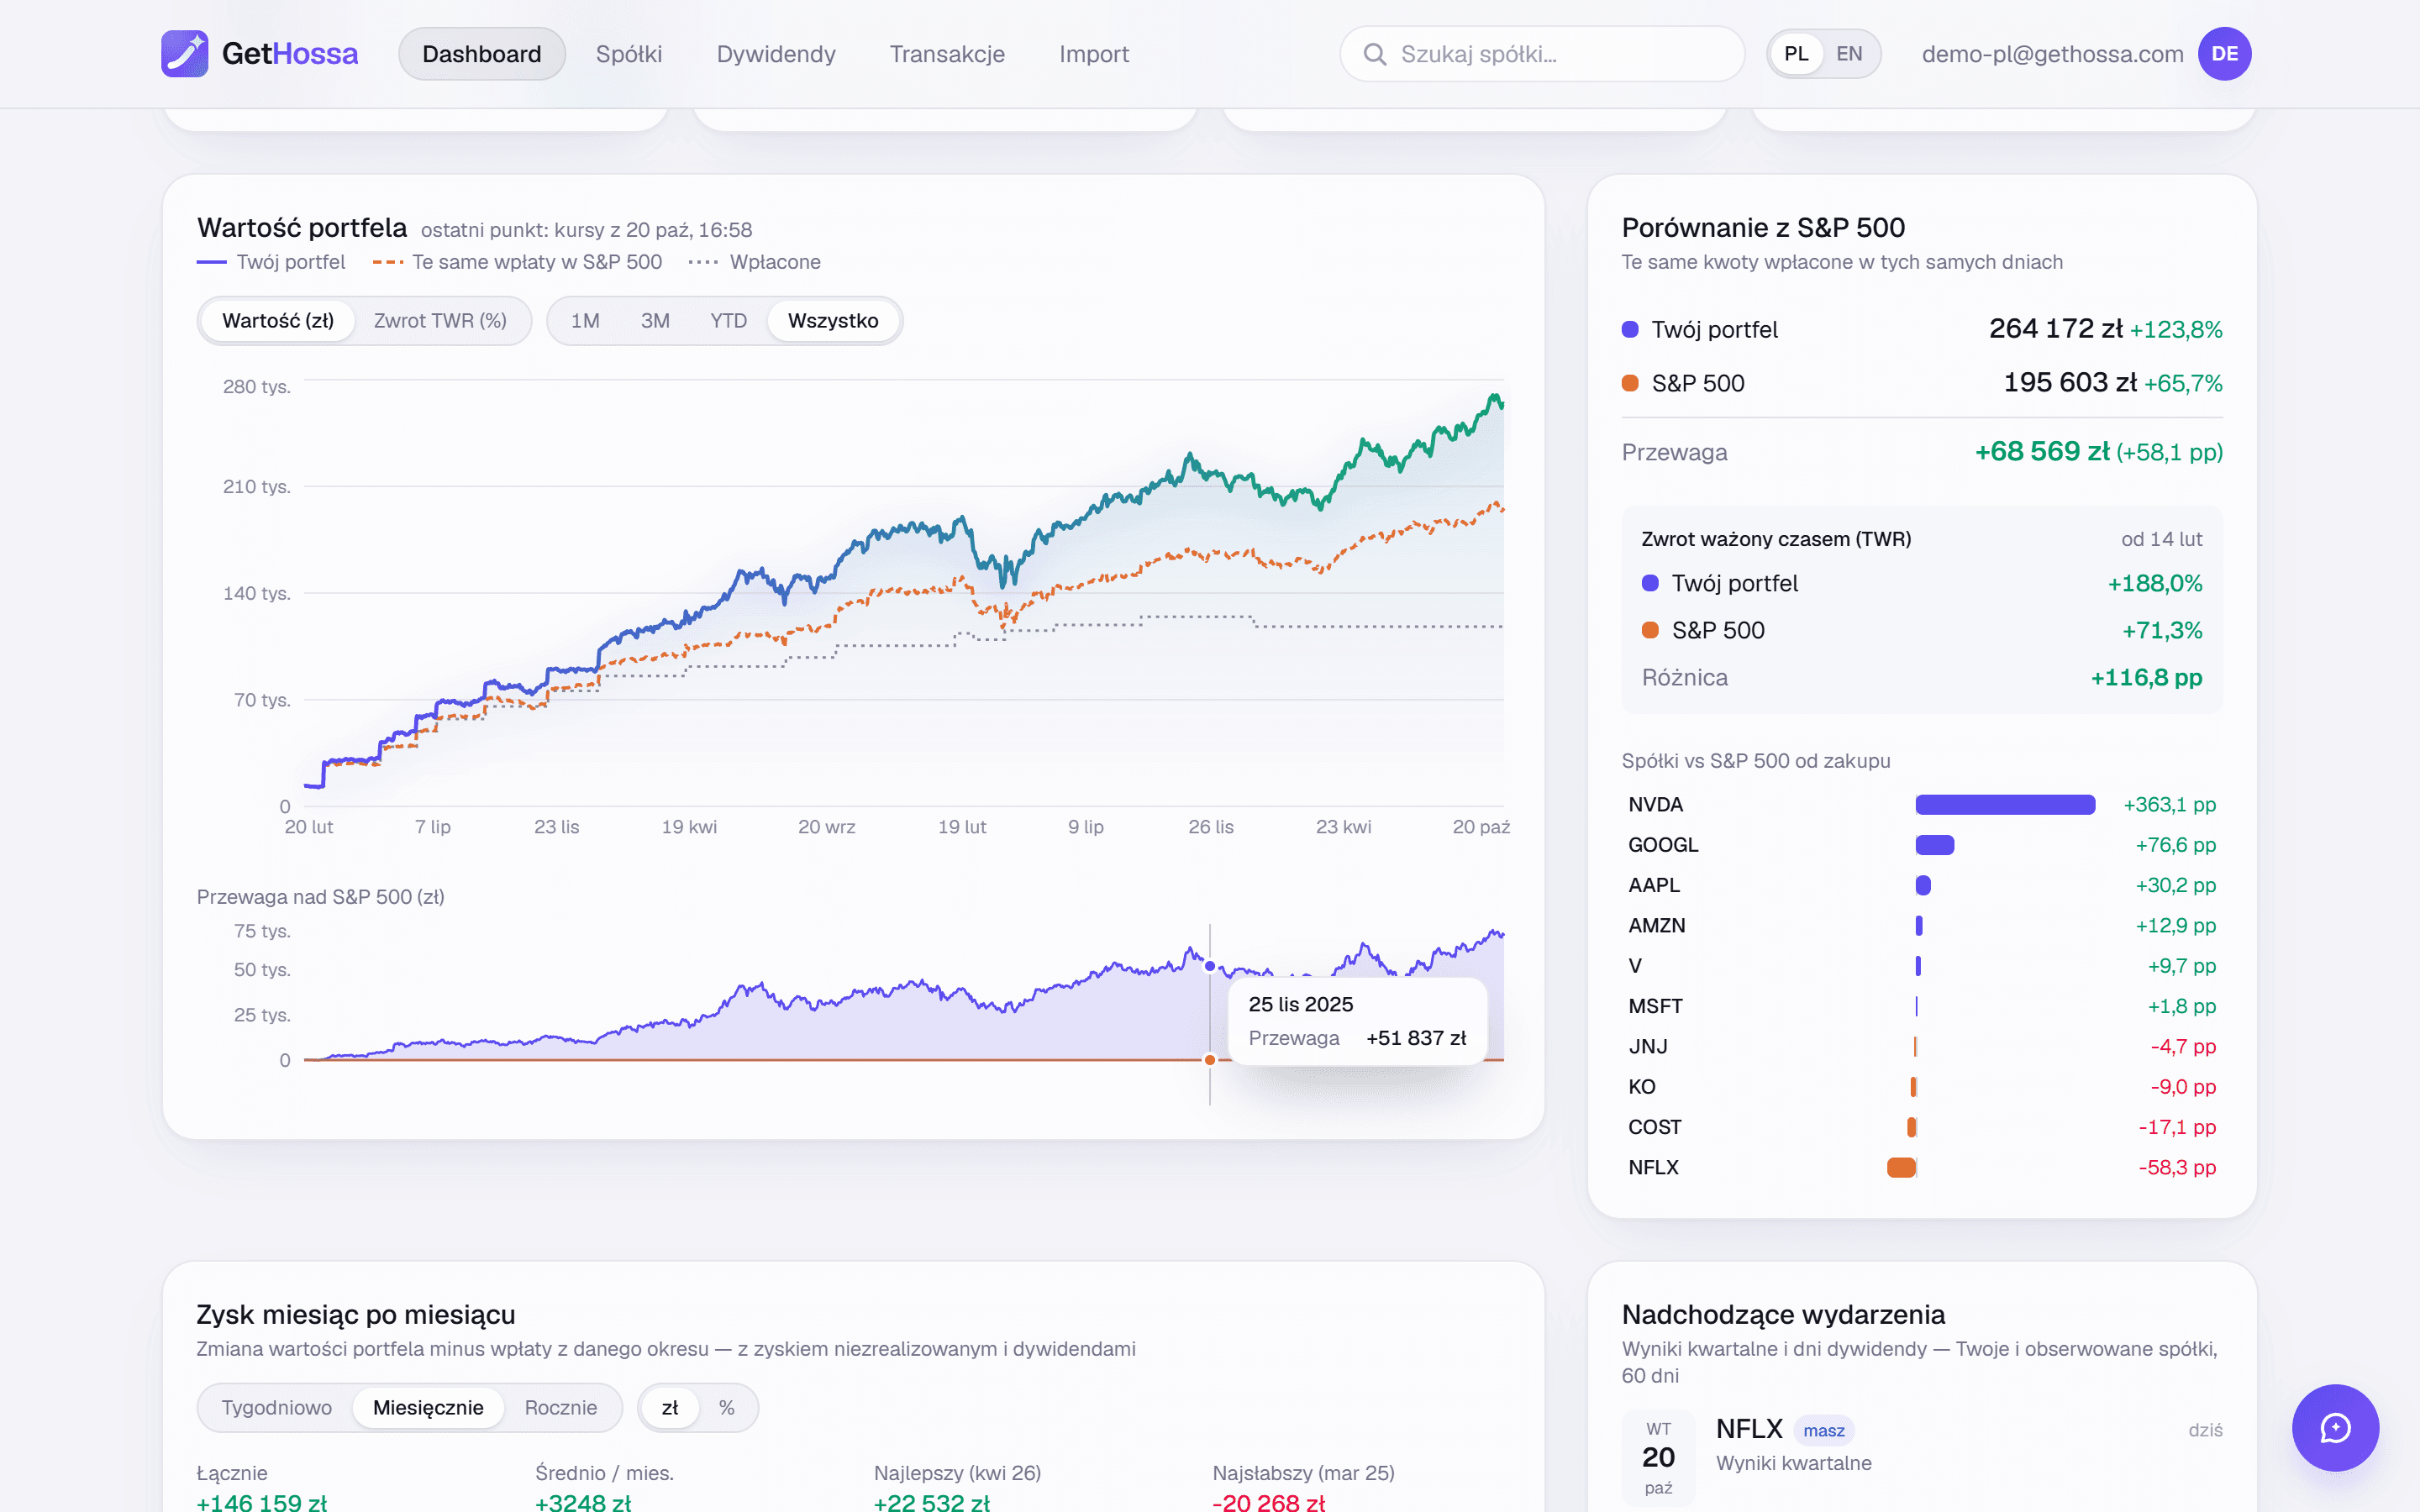The image size is (2420, 1512).
Task: Show profit in percent units
Action: [726, 1408]
